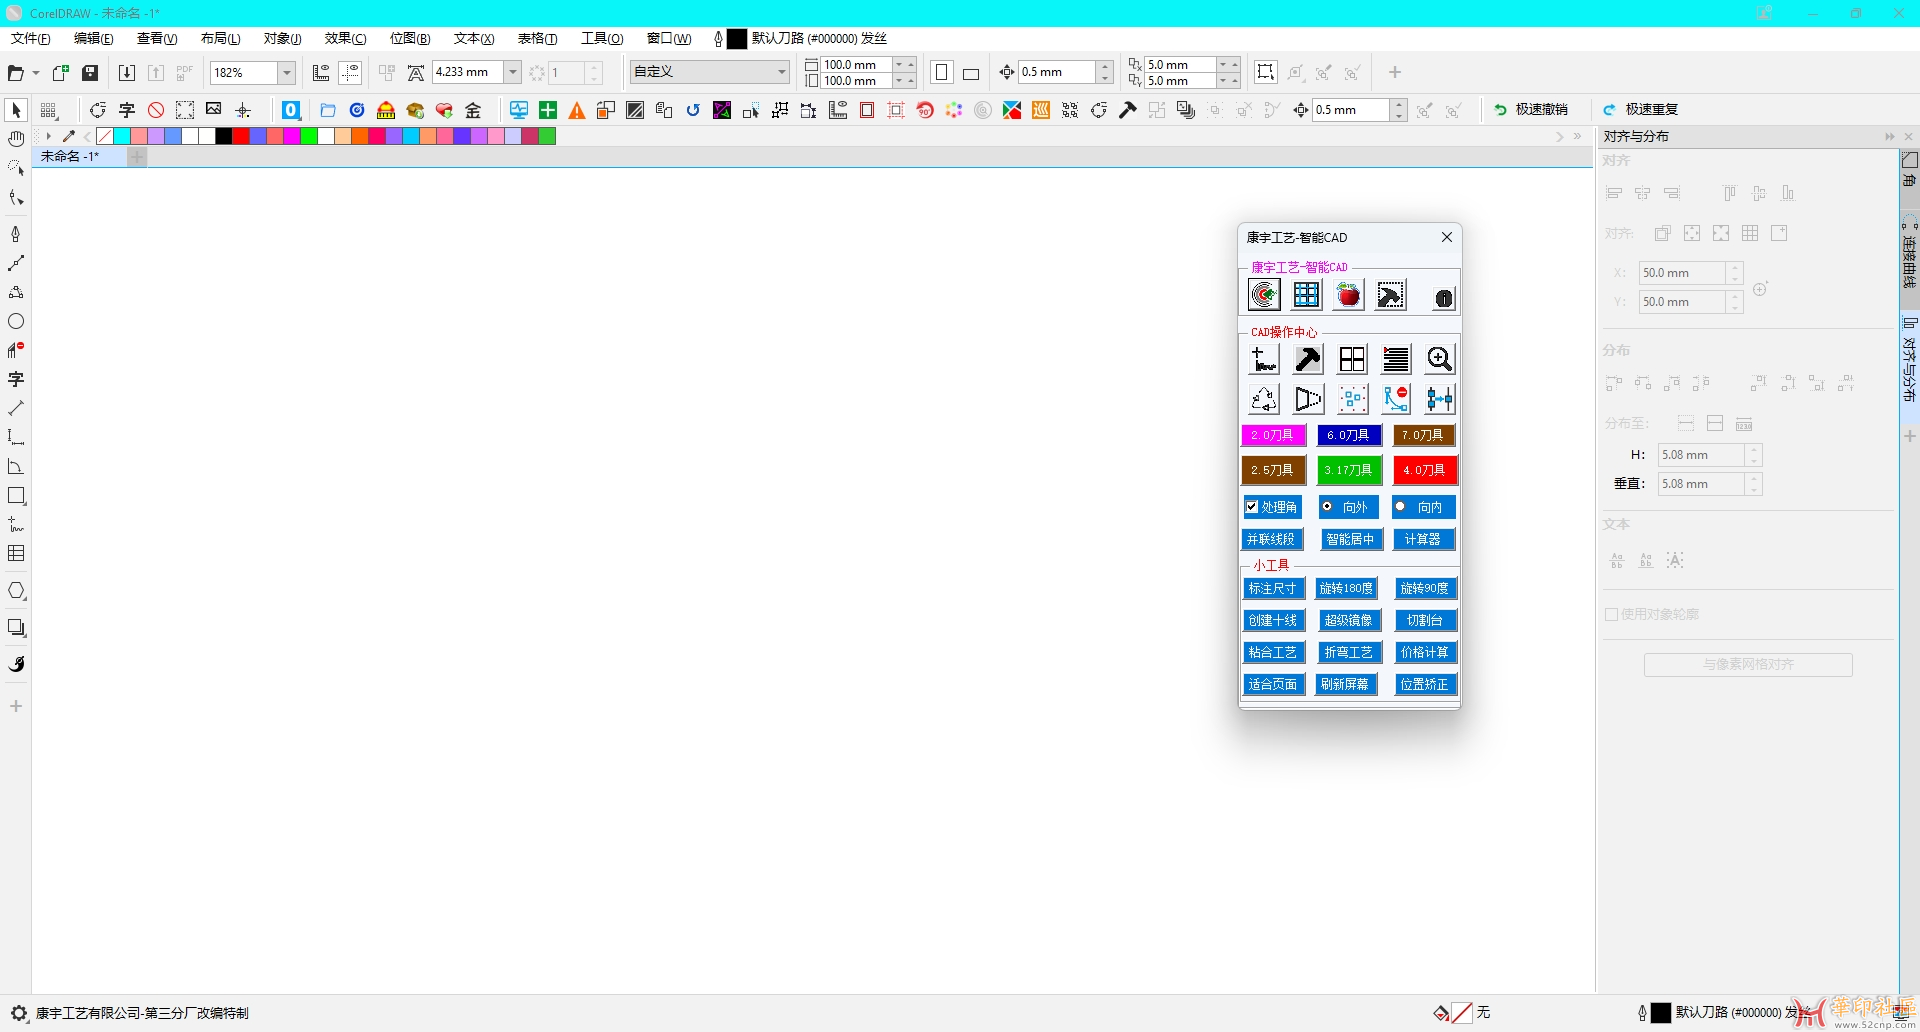Viewport: 1920px width, 1032px height.
Task: Click the red apple icon in CAD panel
Action: 1349,294
